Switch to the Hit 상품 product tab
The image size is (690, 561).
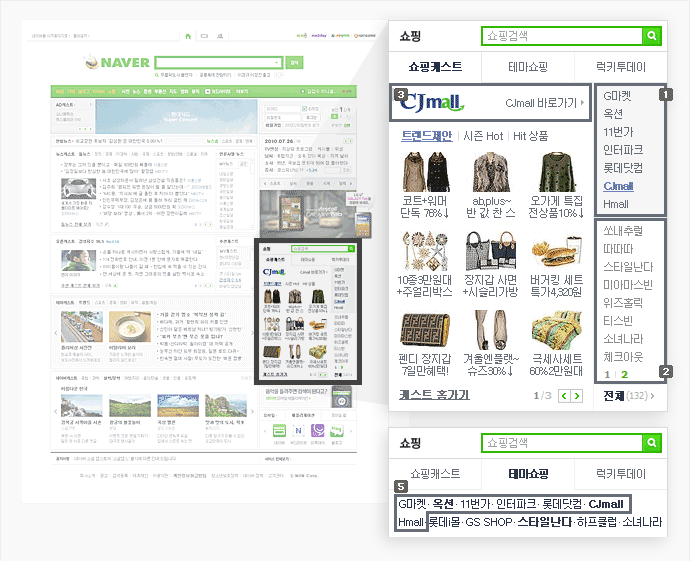[530, 135]
